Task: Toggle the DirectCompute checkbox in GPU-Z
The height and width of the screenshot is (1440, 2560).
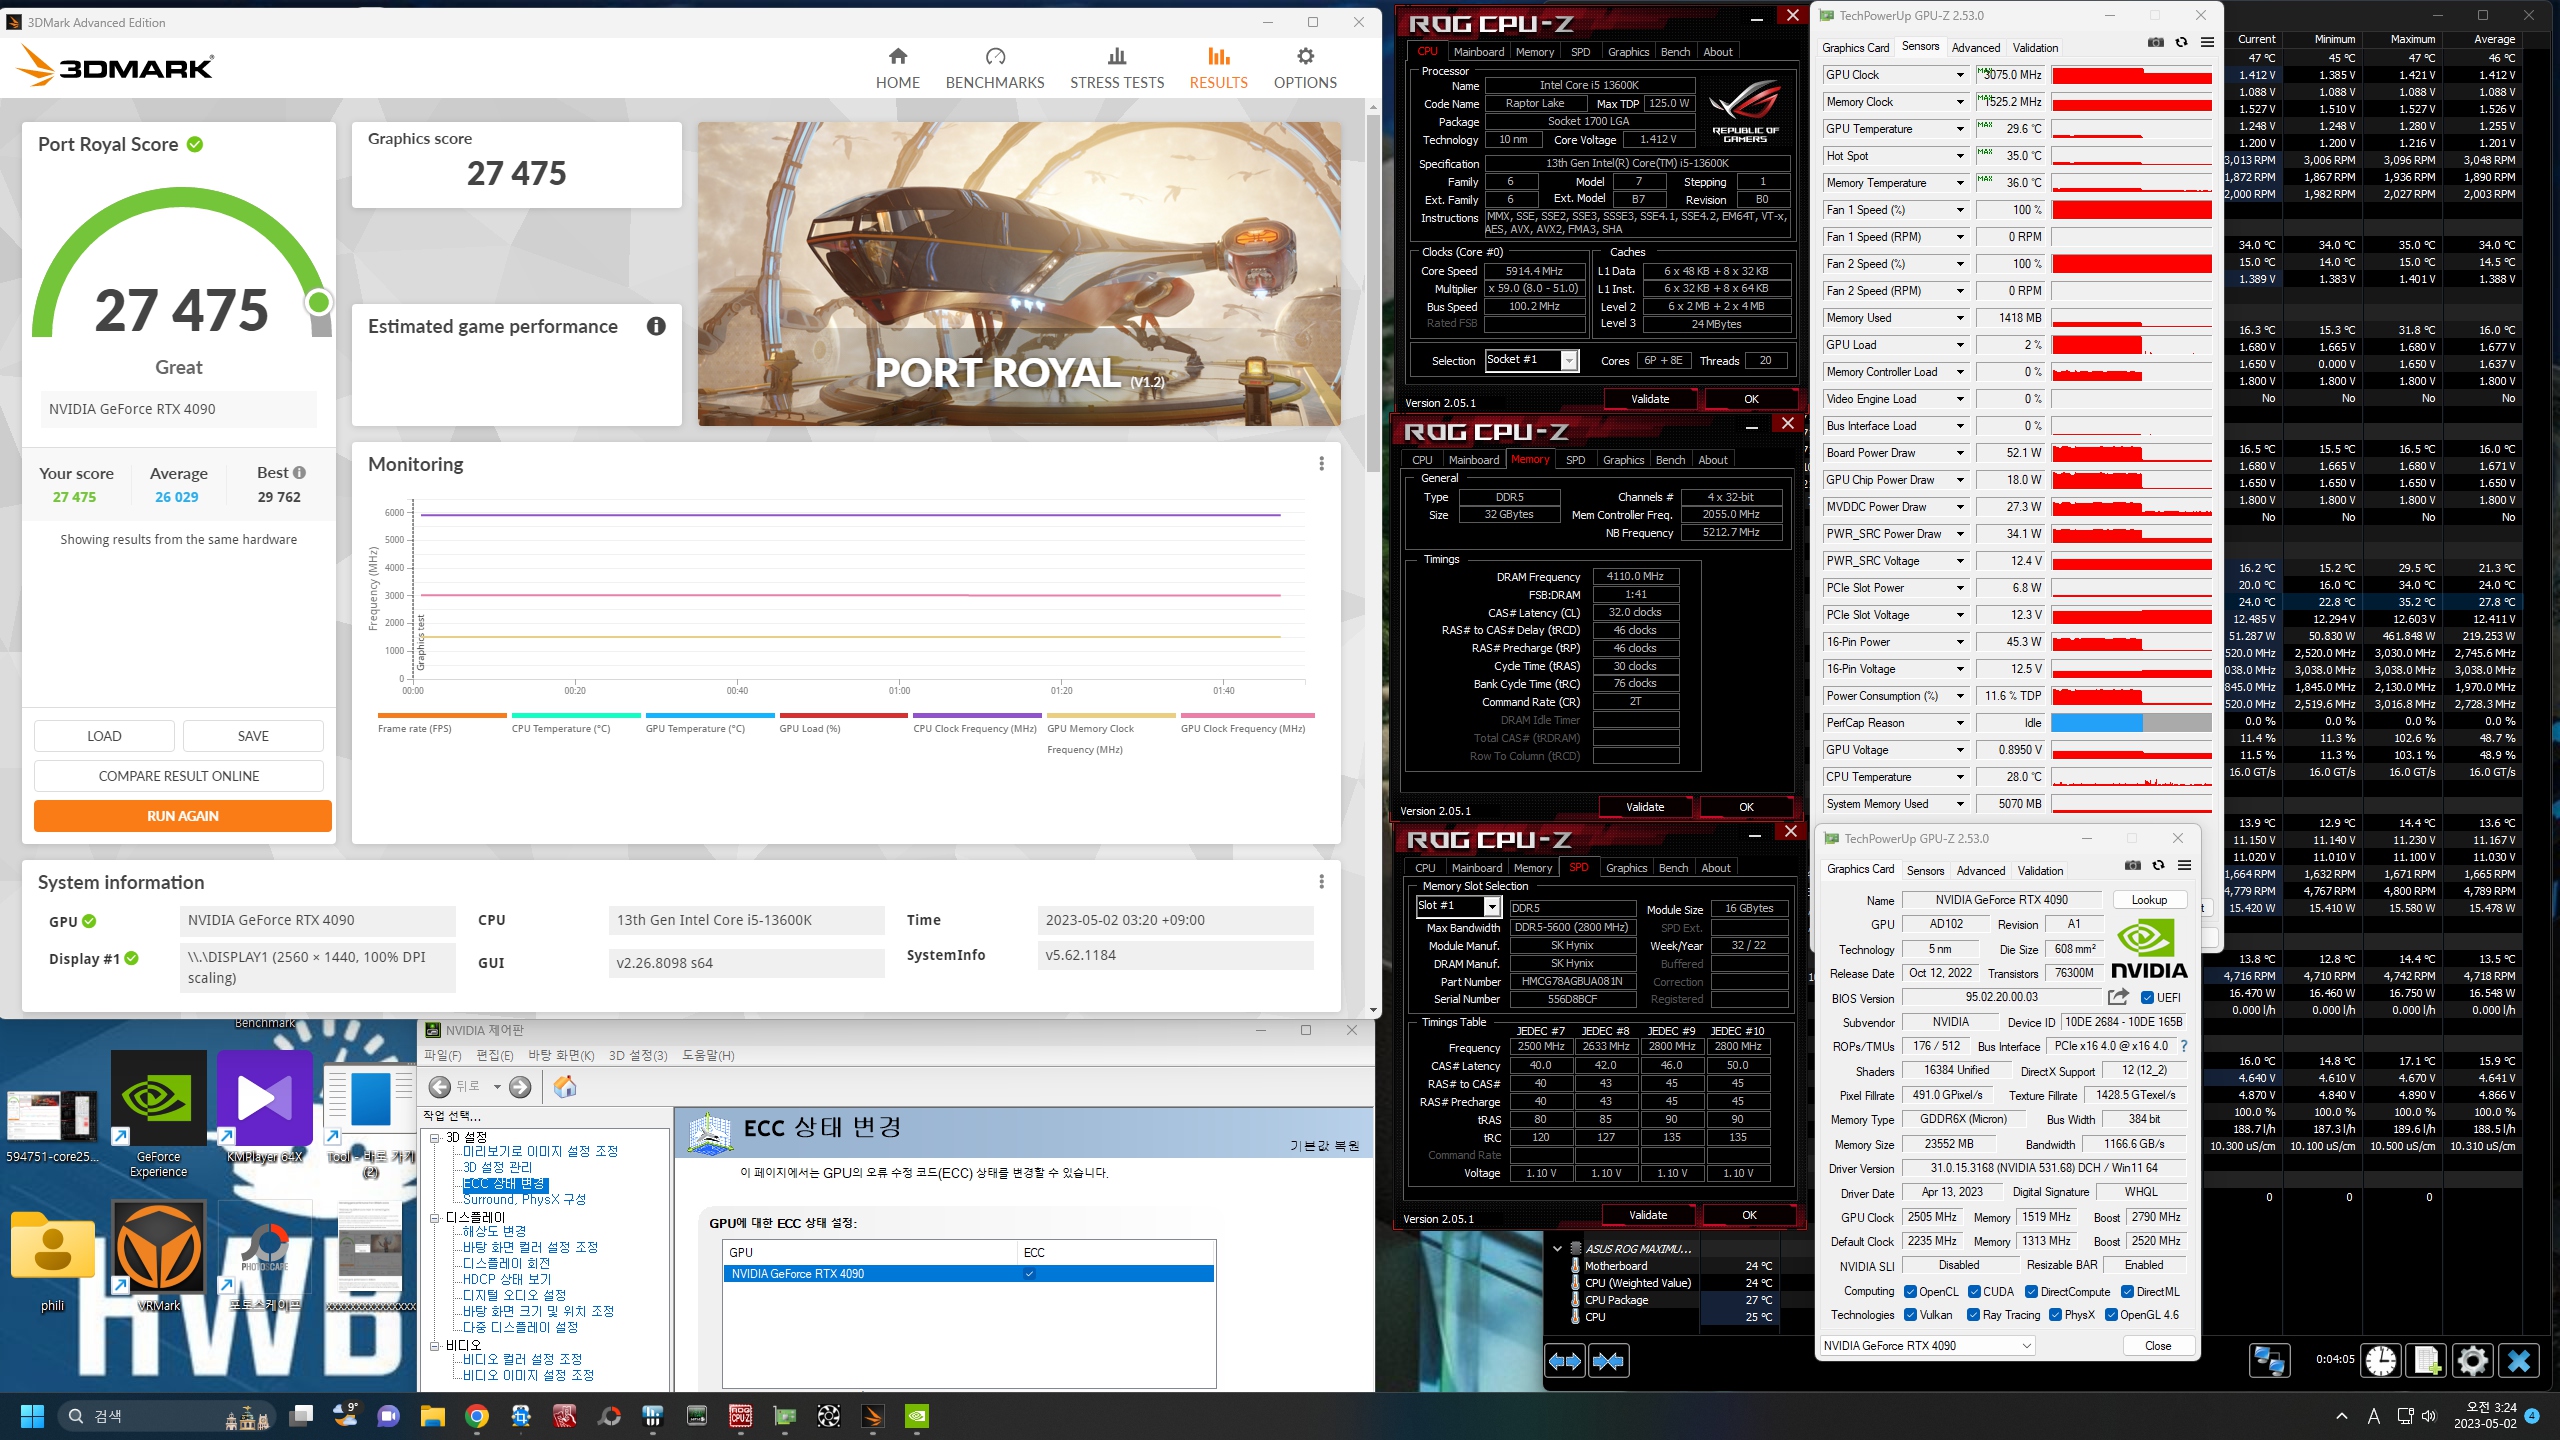Action: (2032, 1291)
